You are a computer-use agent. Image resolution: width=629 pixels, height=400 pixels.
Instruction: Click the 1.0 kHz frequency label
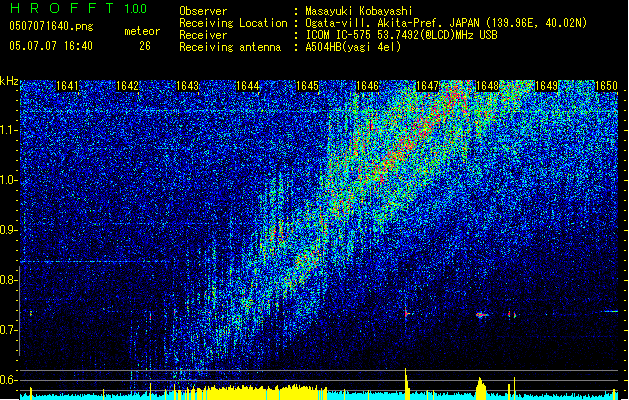(9, 181)
